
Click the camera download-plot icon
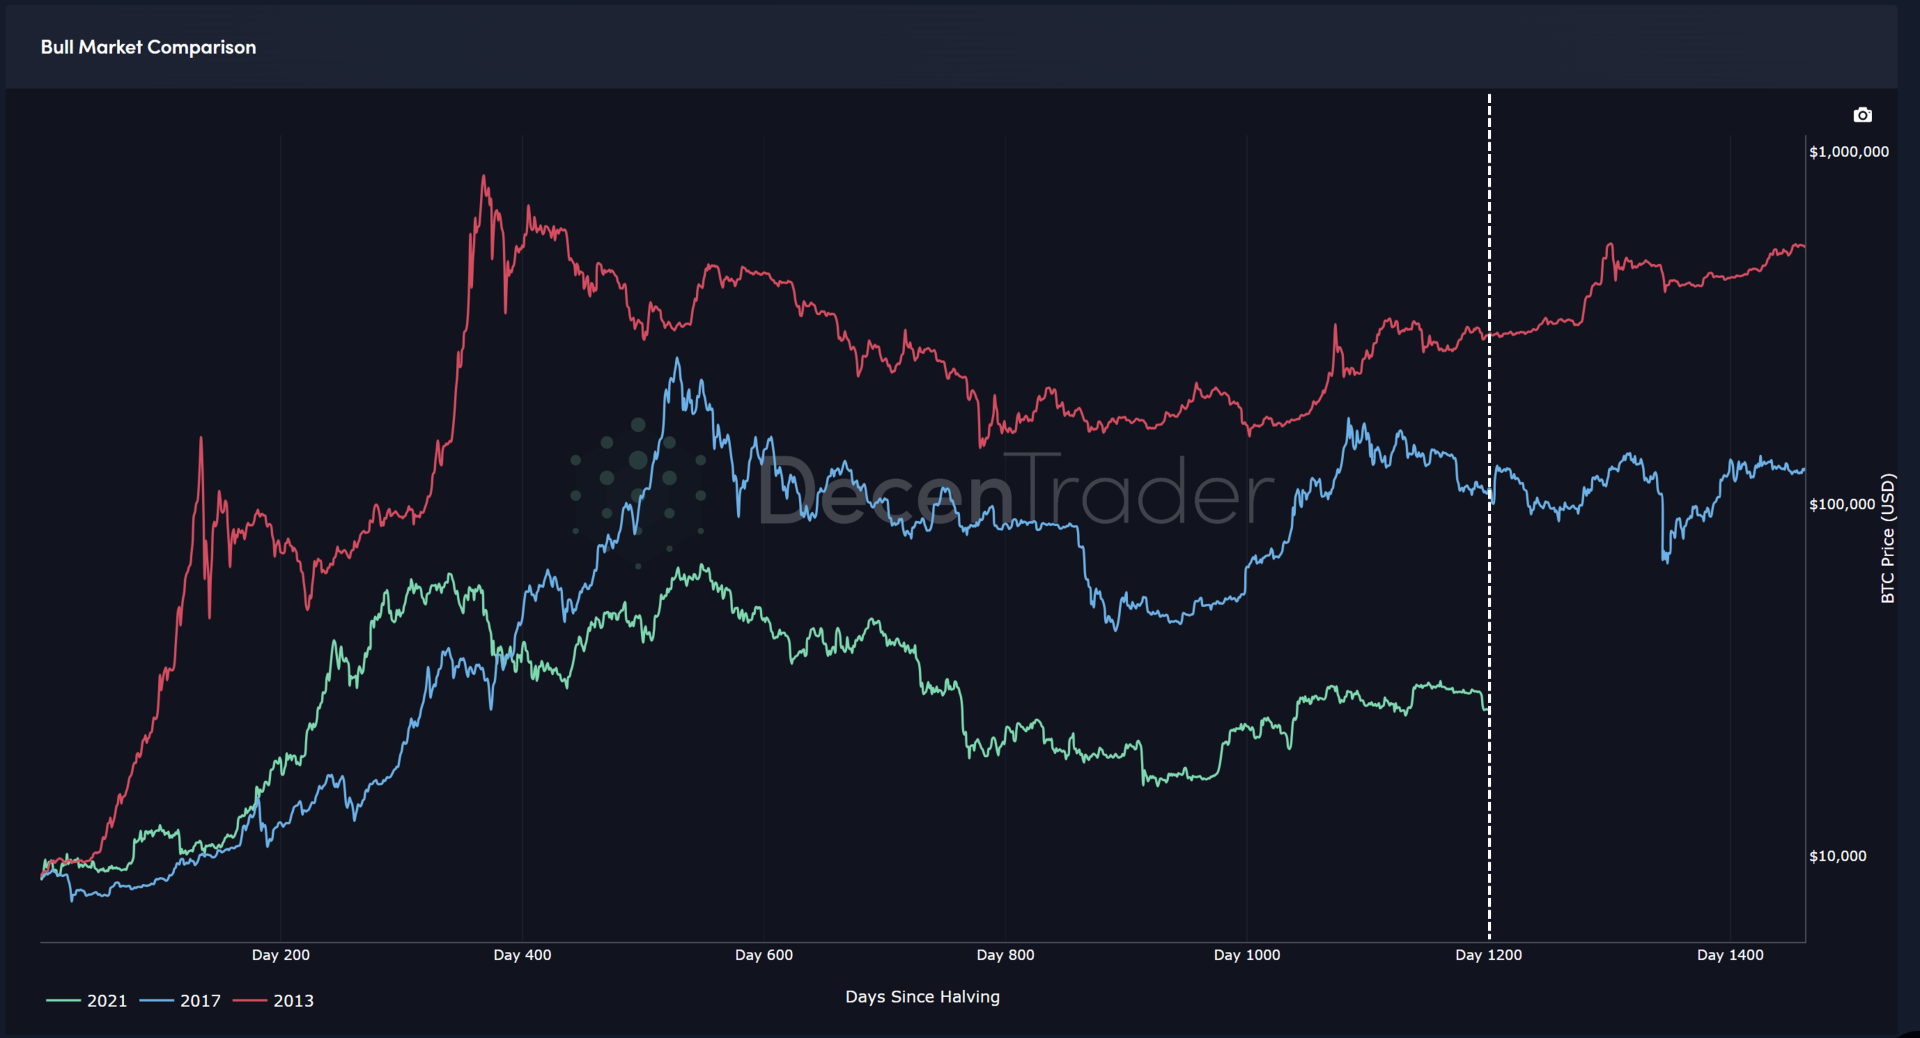pos(1862,115)
